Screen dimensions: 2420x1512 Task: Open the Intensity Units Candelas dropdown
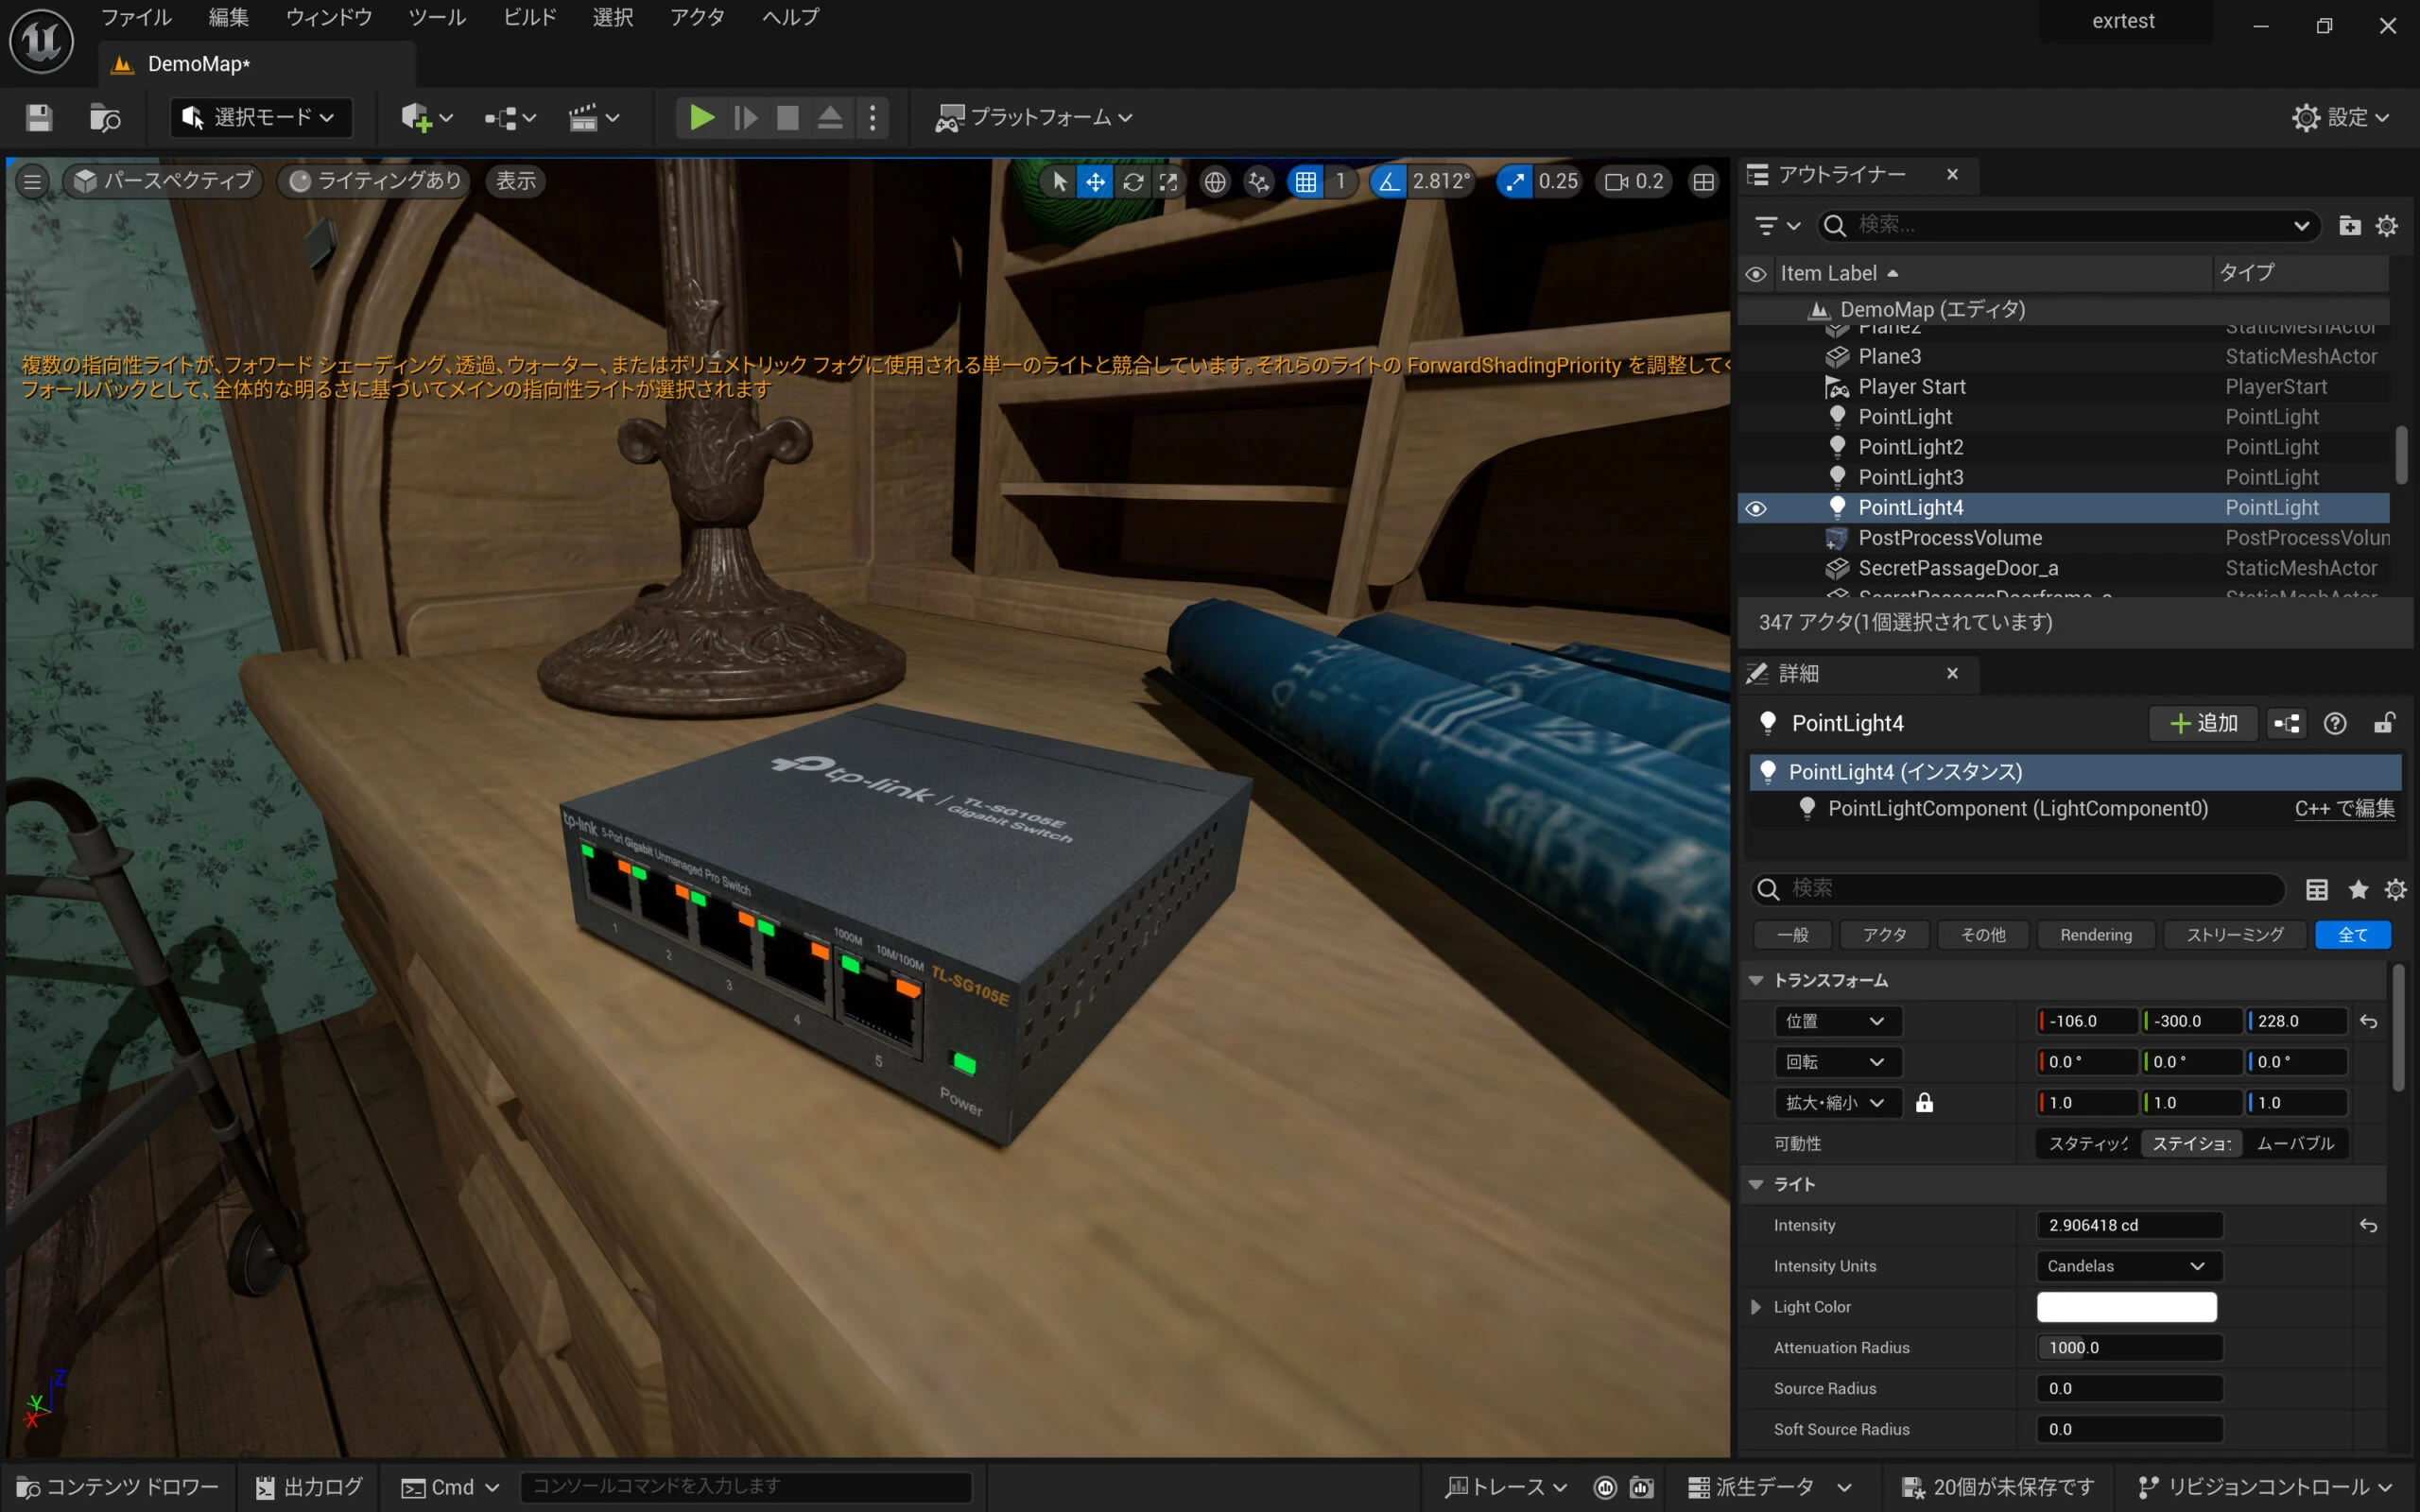(2128, 1266)
